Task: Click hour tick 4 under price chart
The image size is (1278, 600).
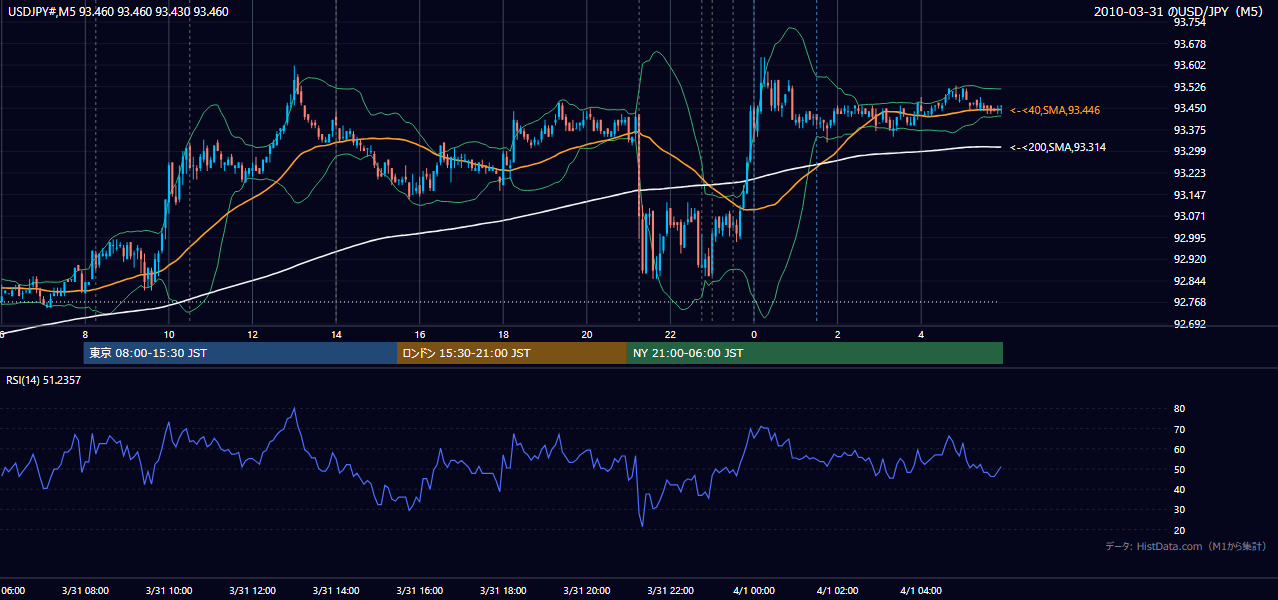Action: (921, 334)
